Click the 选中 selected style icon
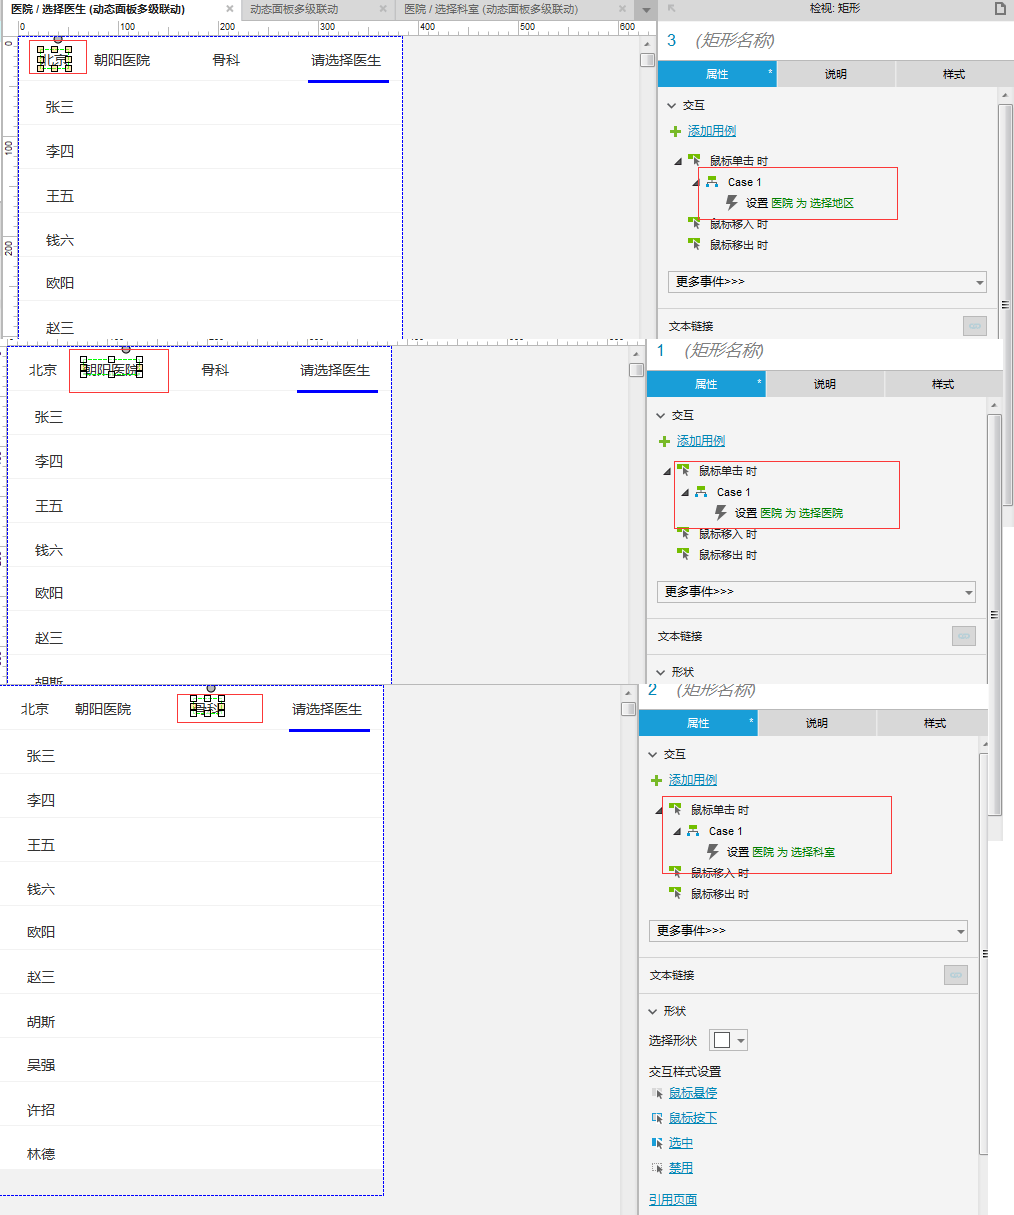The image size is (1014, 1215). (x=657, y=1143)
